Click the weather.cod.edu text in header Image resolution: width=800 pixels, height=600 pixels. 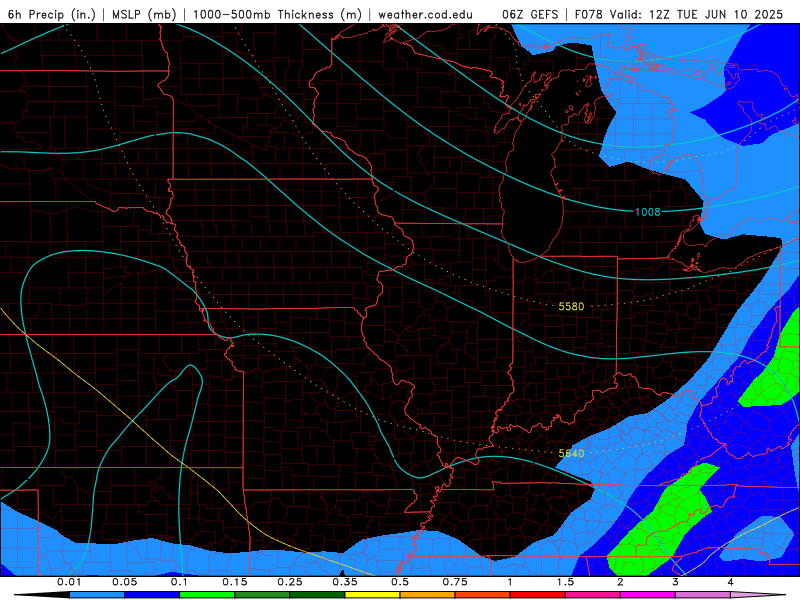426,15
